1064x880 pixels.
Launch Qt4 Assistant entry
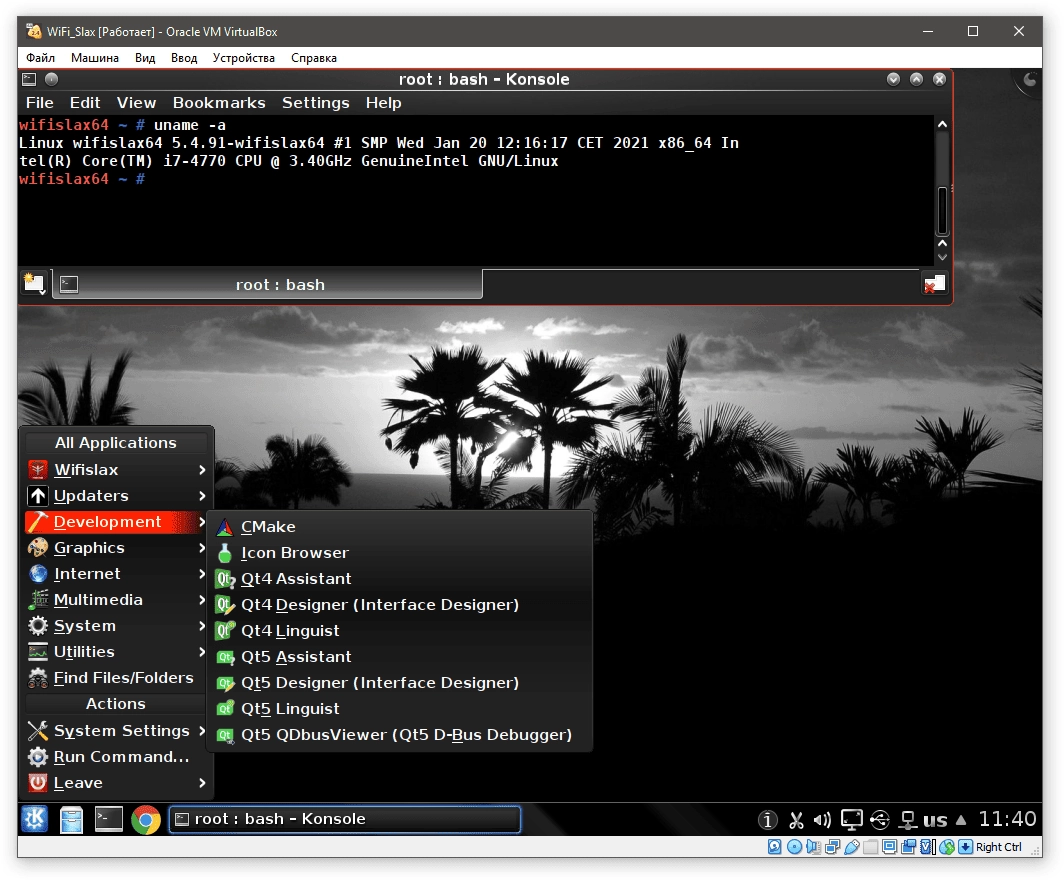point(400,579)
